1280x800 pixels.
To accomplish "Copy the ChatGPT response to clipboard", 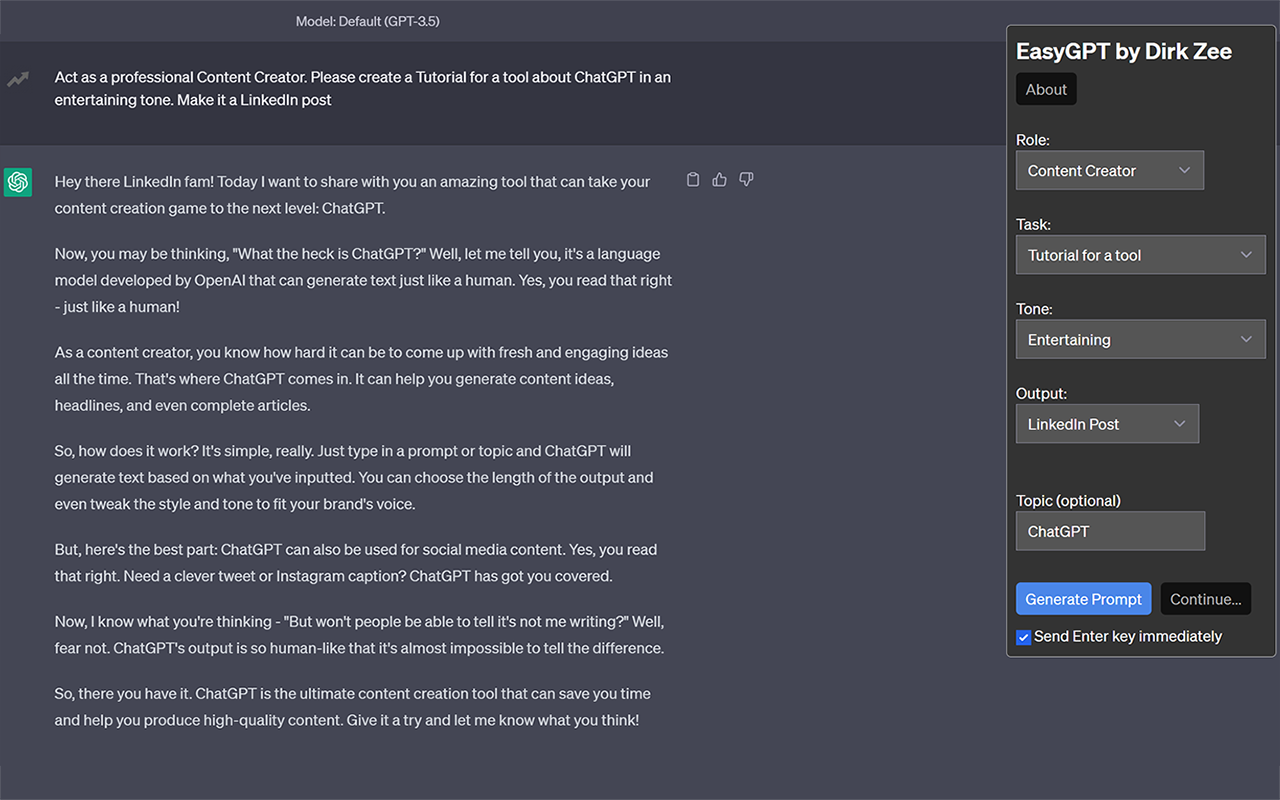I will [x=693, y=180].
